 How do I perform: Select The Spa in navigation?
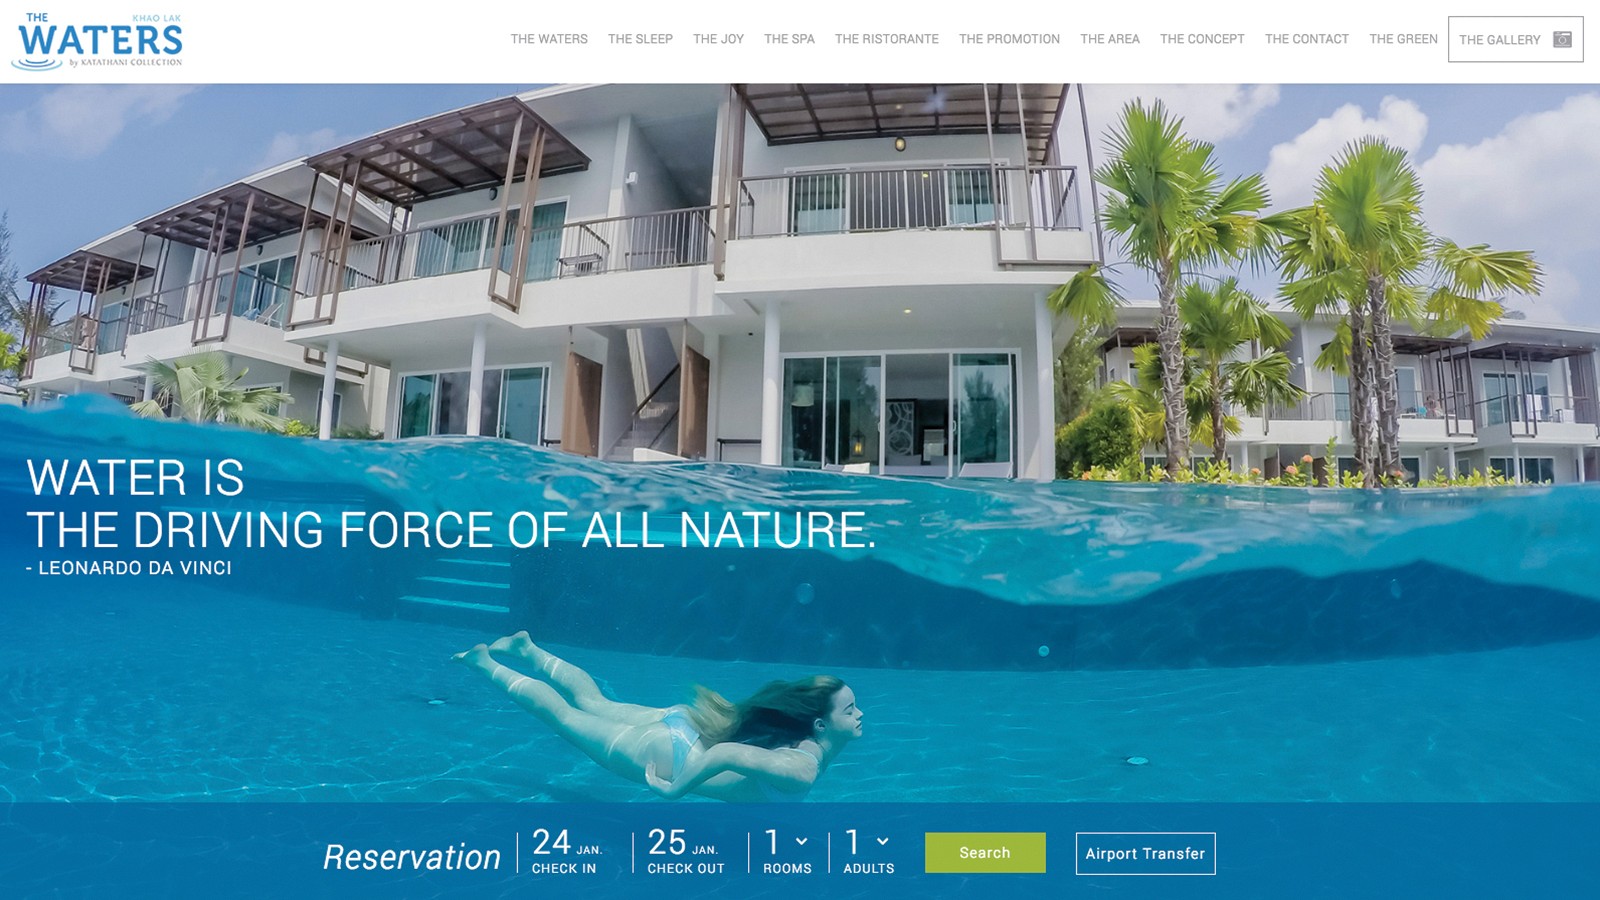point(789,39)
